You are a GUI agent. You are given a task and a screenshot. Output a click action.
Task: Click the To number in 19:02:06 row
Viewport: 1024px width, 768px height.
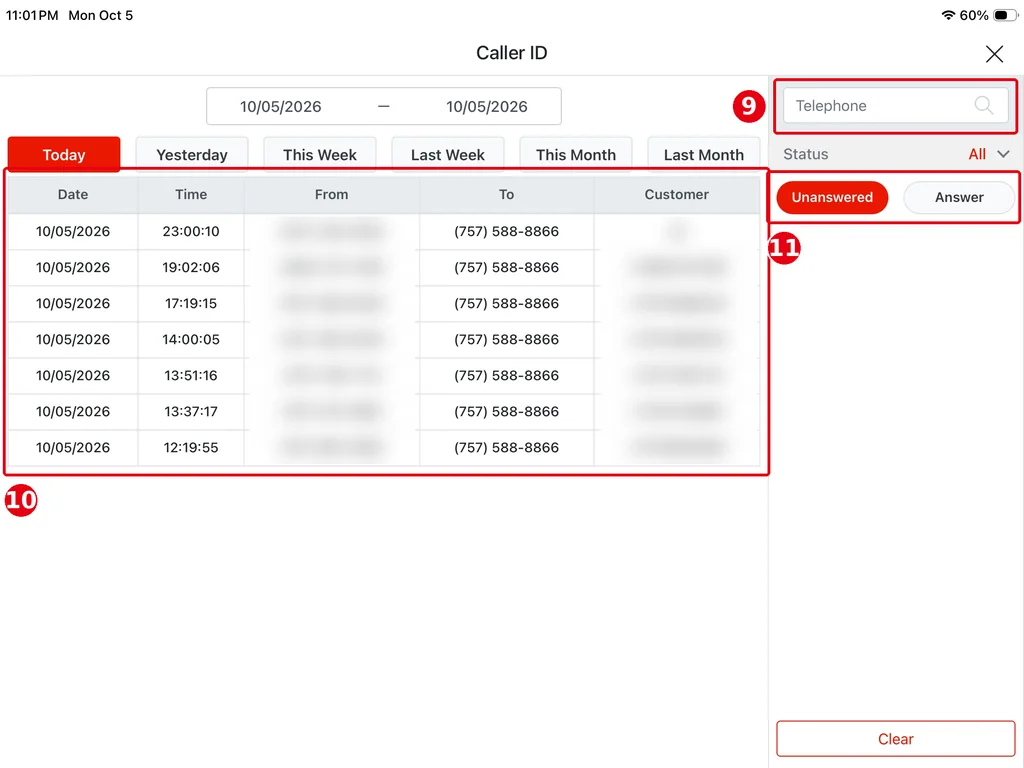(x=506, y=267)
